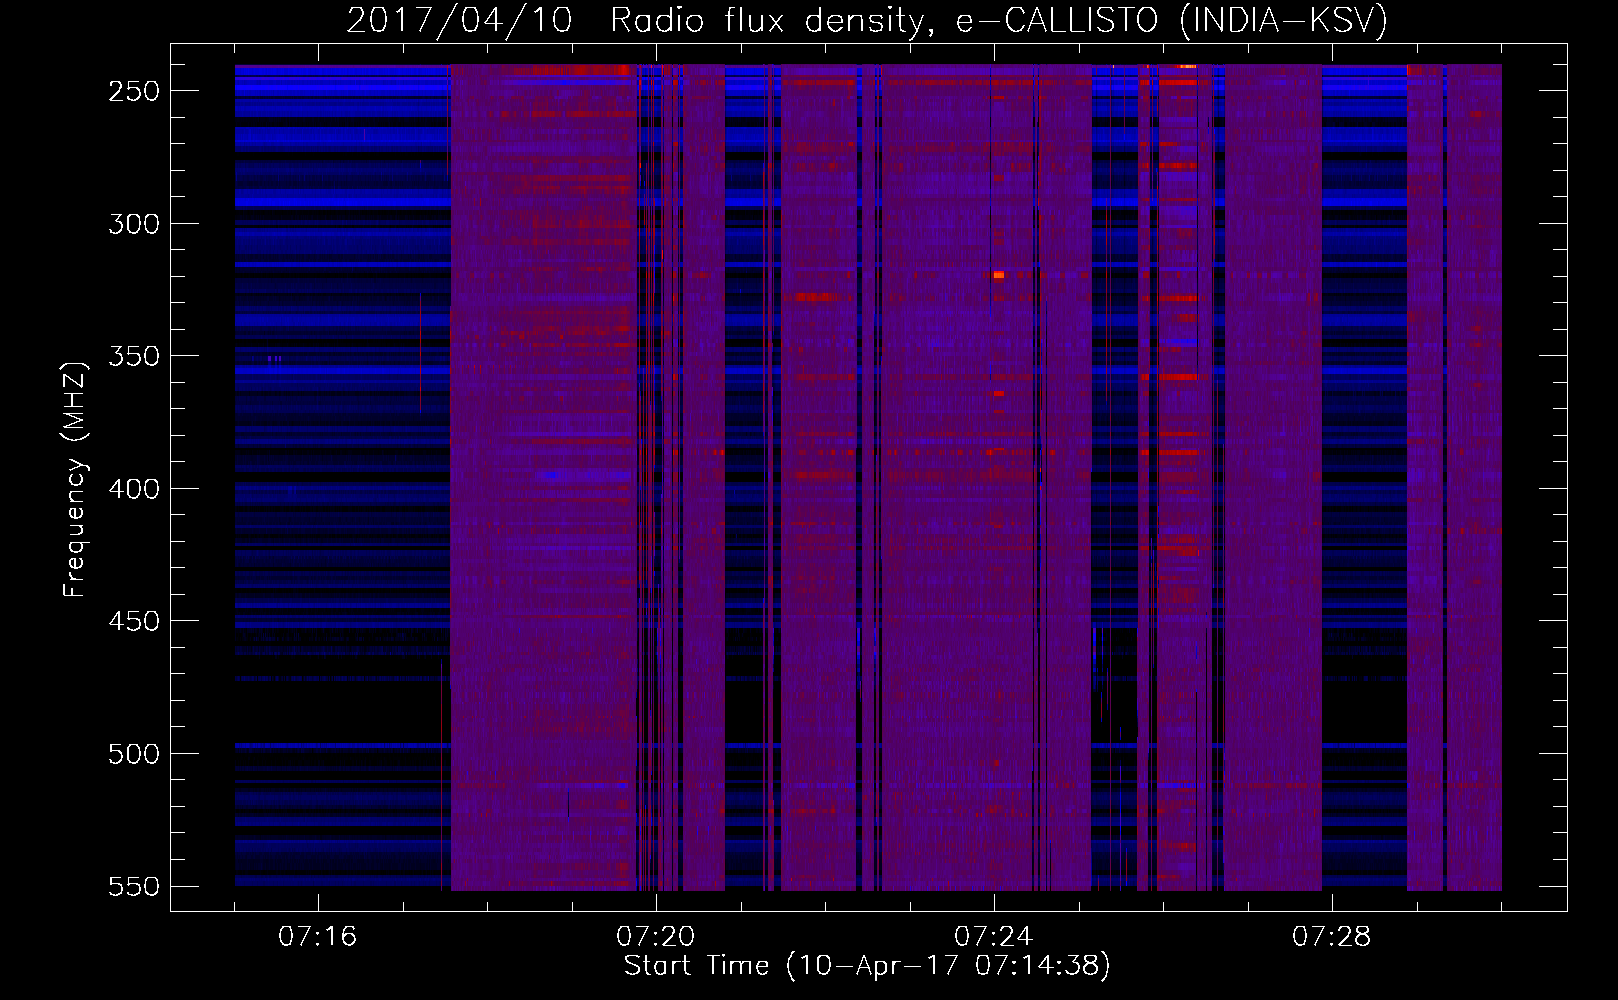1618x1000 pixels.
Task: Click the 500 frequency tick label
Action: point(134,754)
